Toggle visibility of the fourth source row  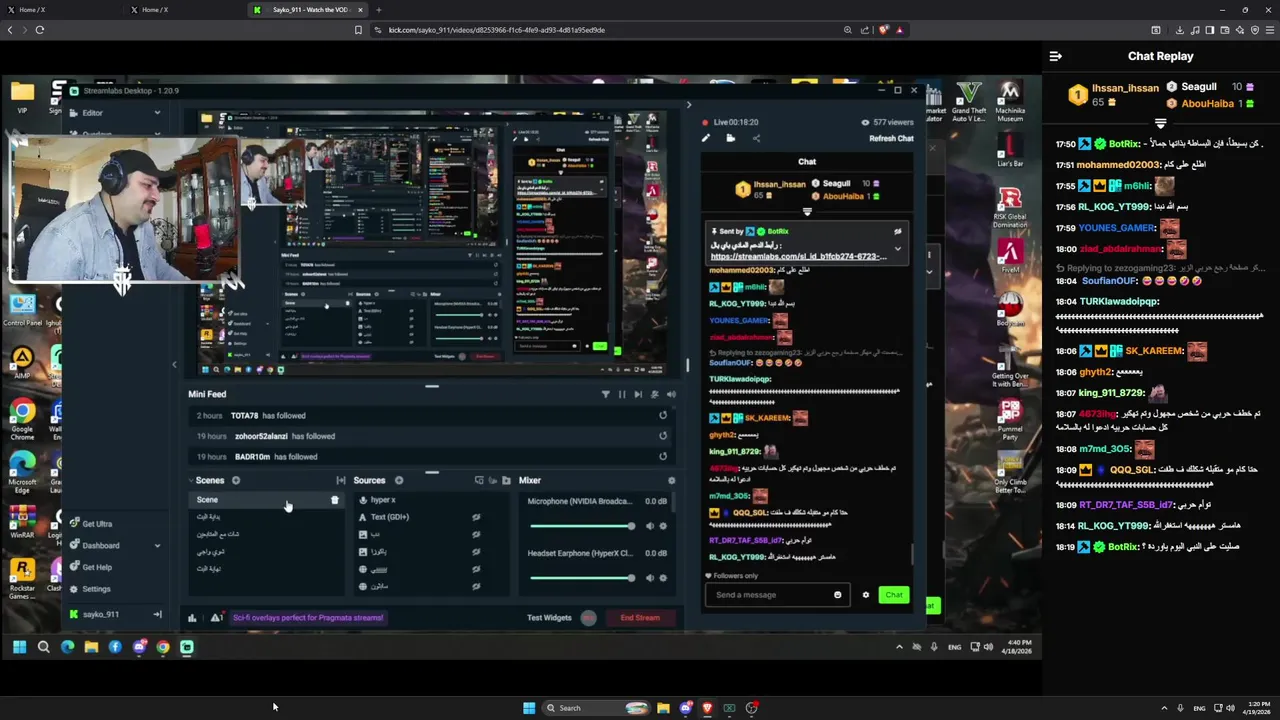click(x=476, y=551)
